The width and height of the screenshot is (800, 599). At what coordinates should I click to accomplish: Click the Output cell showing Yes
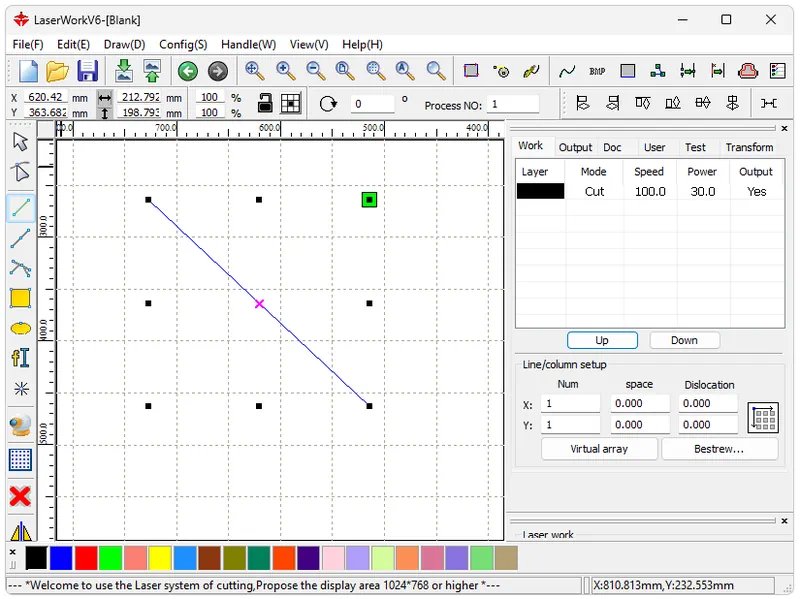click(756, 191)
